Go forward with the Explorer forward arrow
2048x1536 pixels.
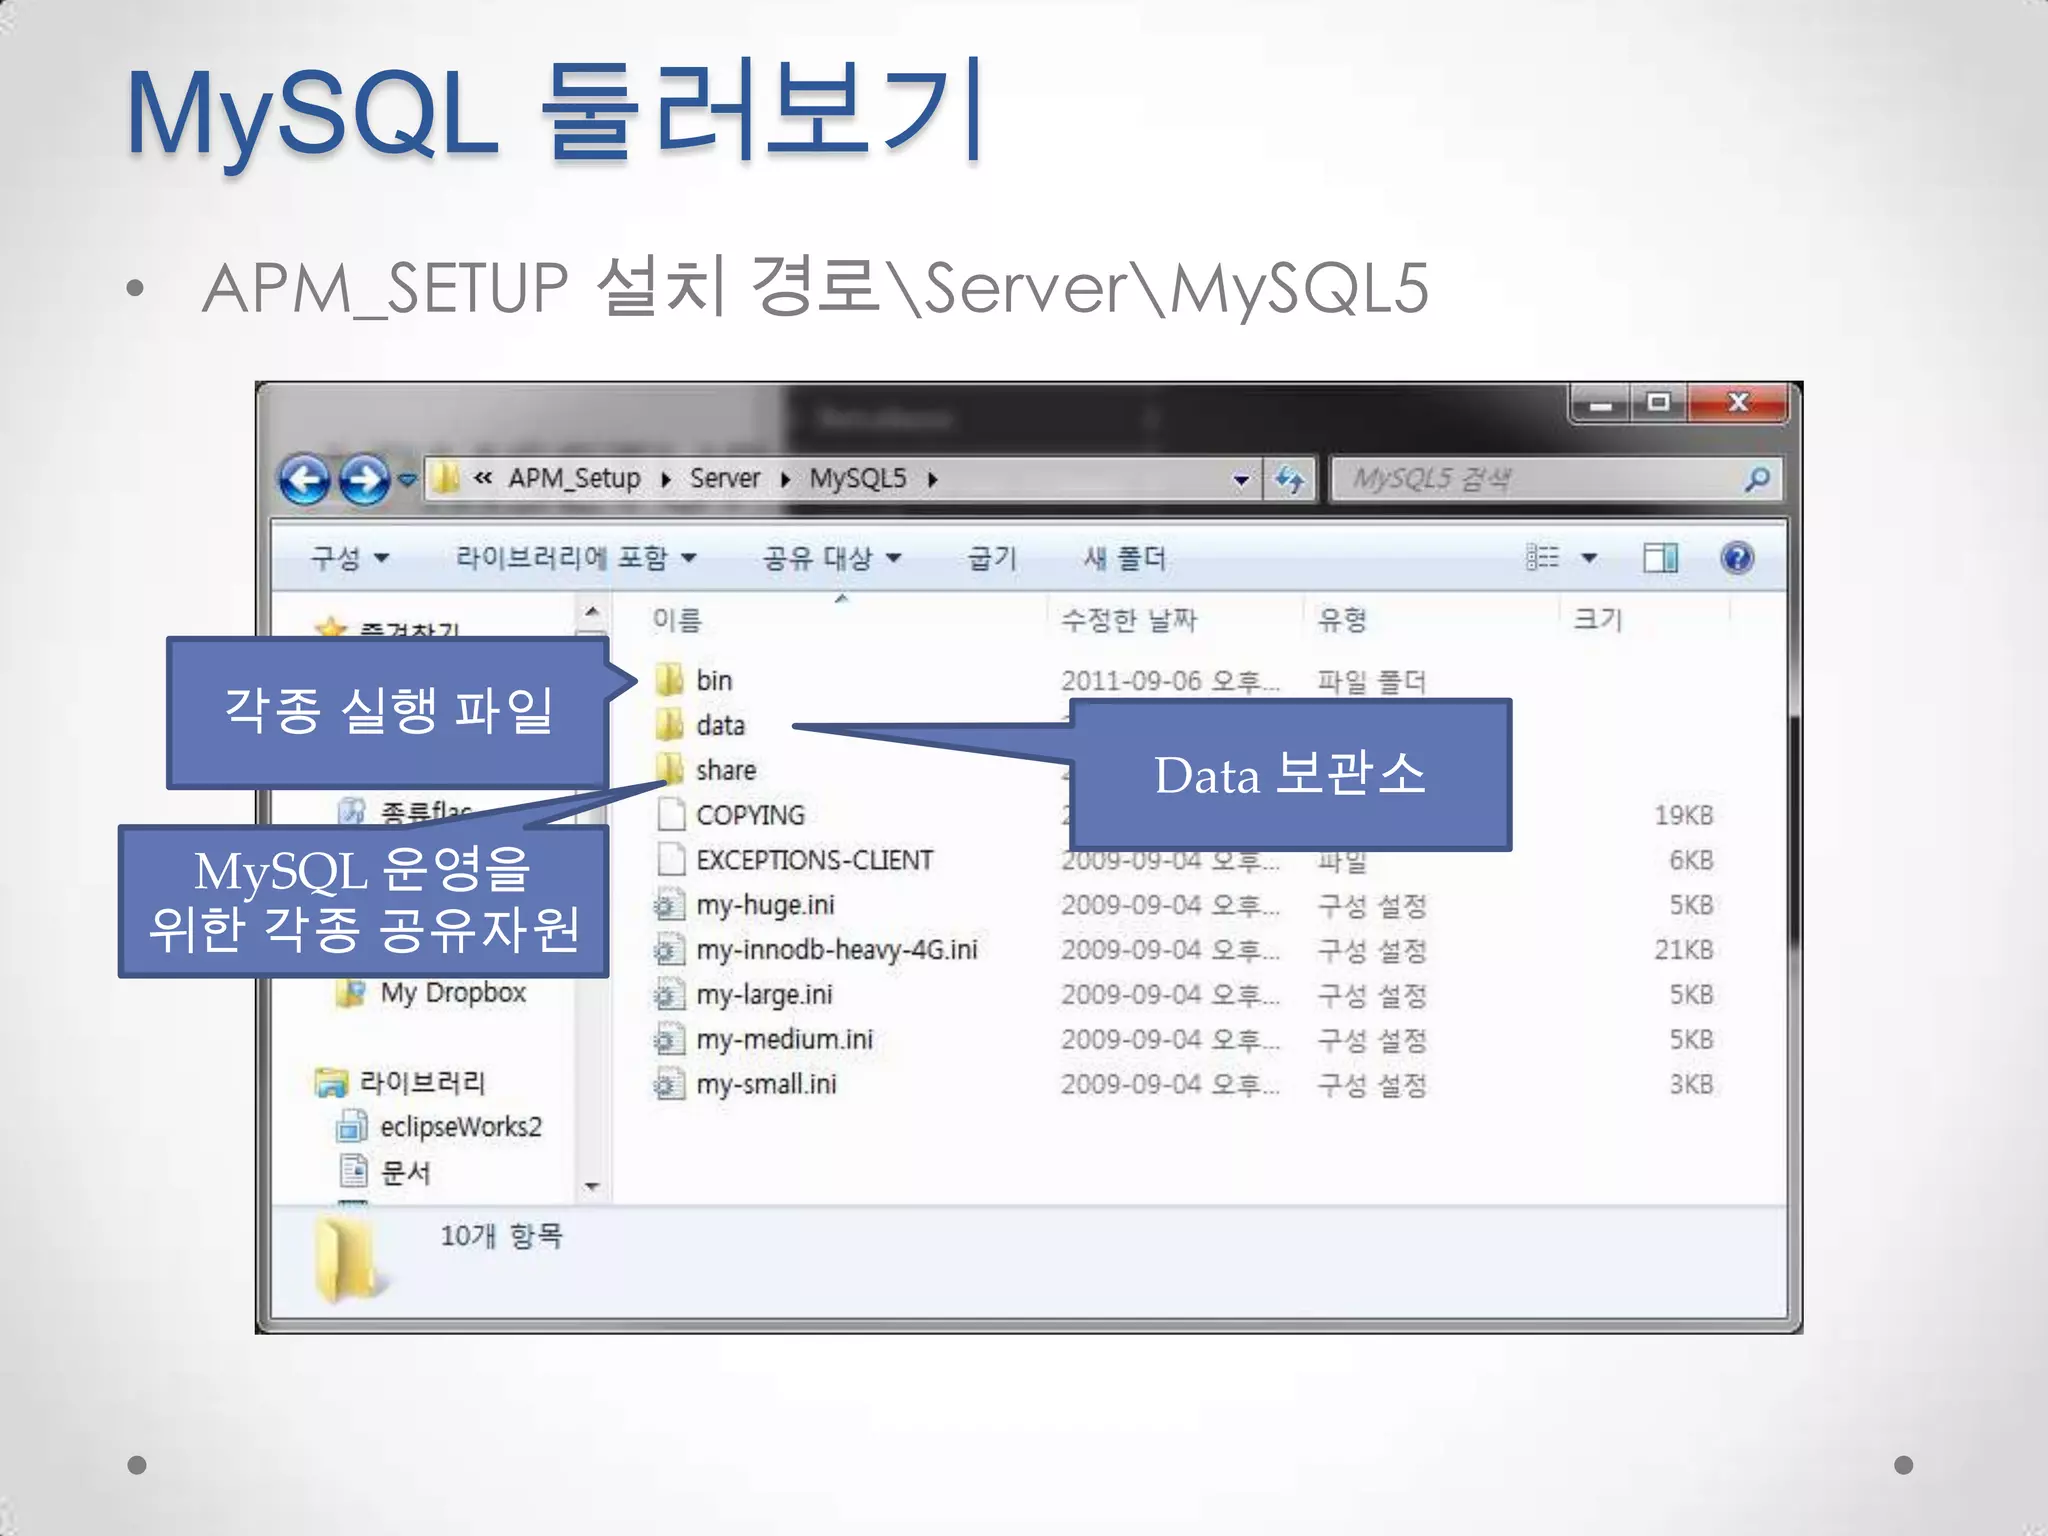point(364,480)
